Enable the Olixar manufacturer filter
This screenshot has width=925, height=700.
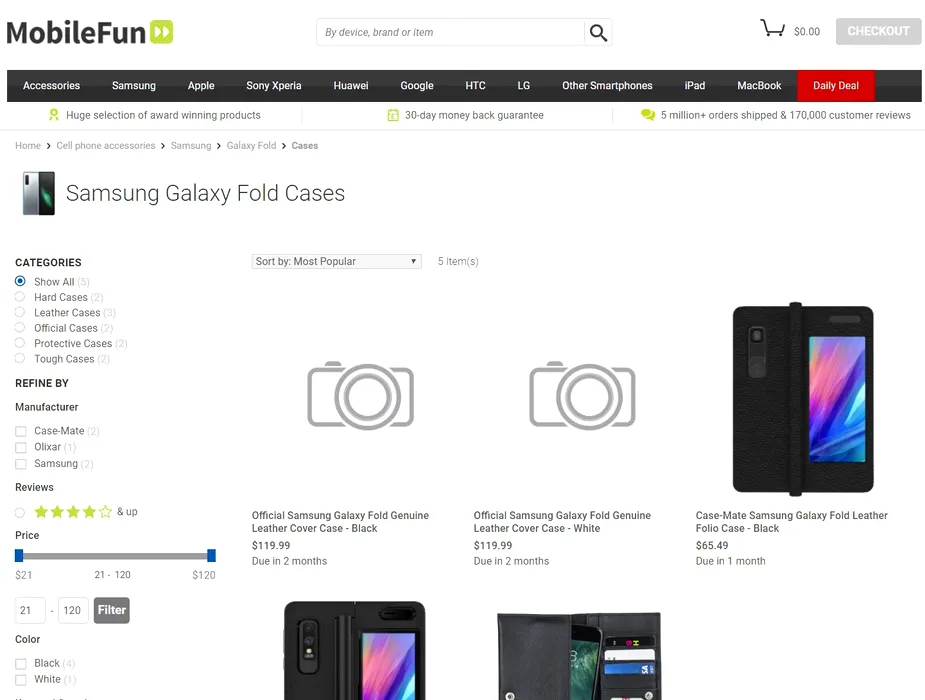(21, 448)
